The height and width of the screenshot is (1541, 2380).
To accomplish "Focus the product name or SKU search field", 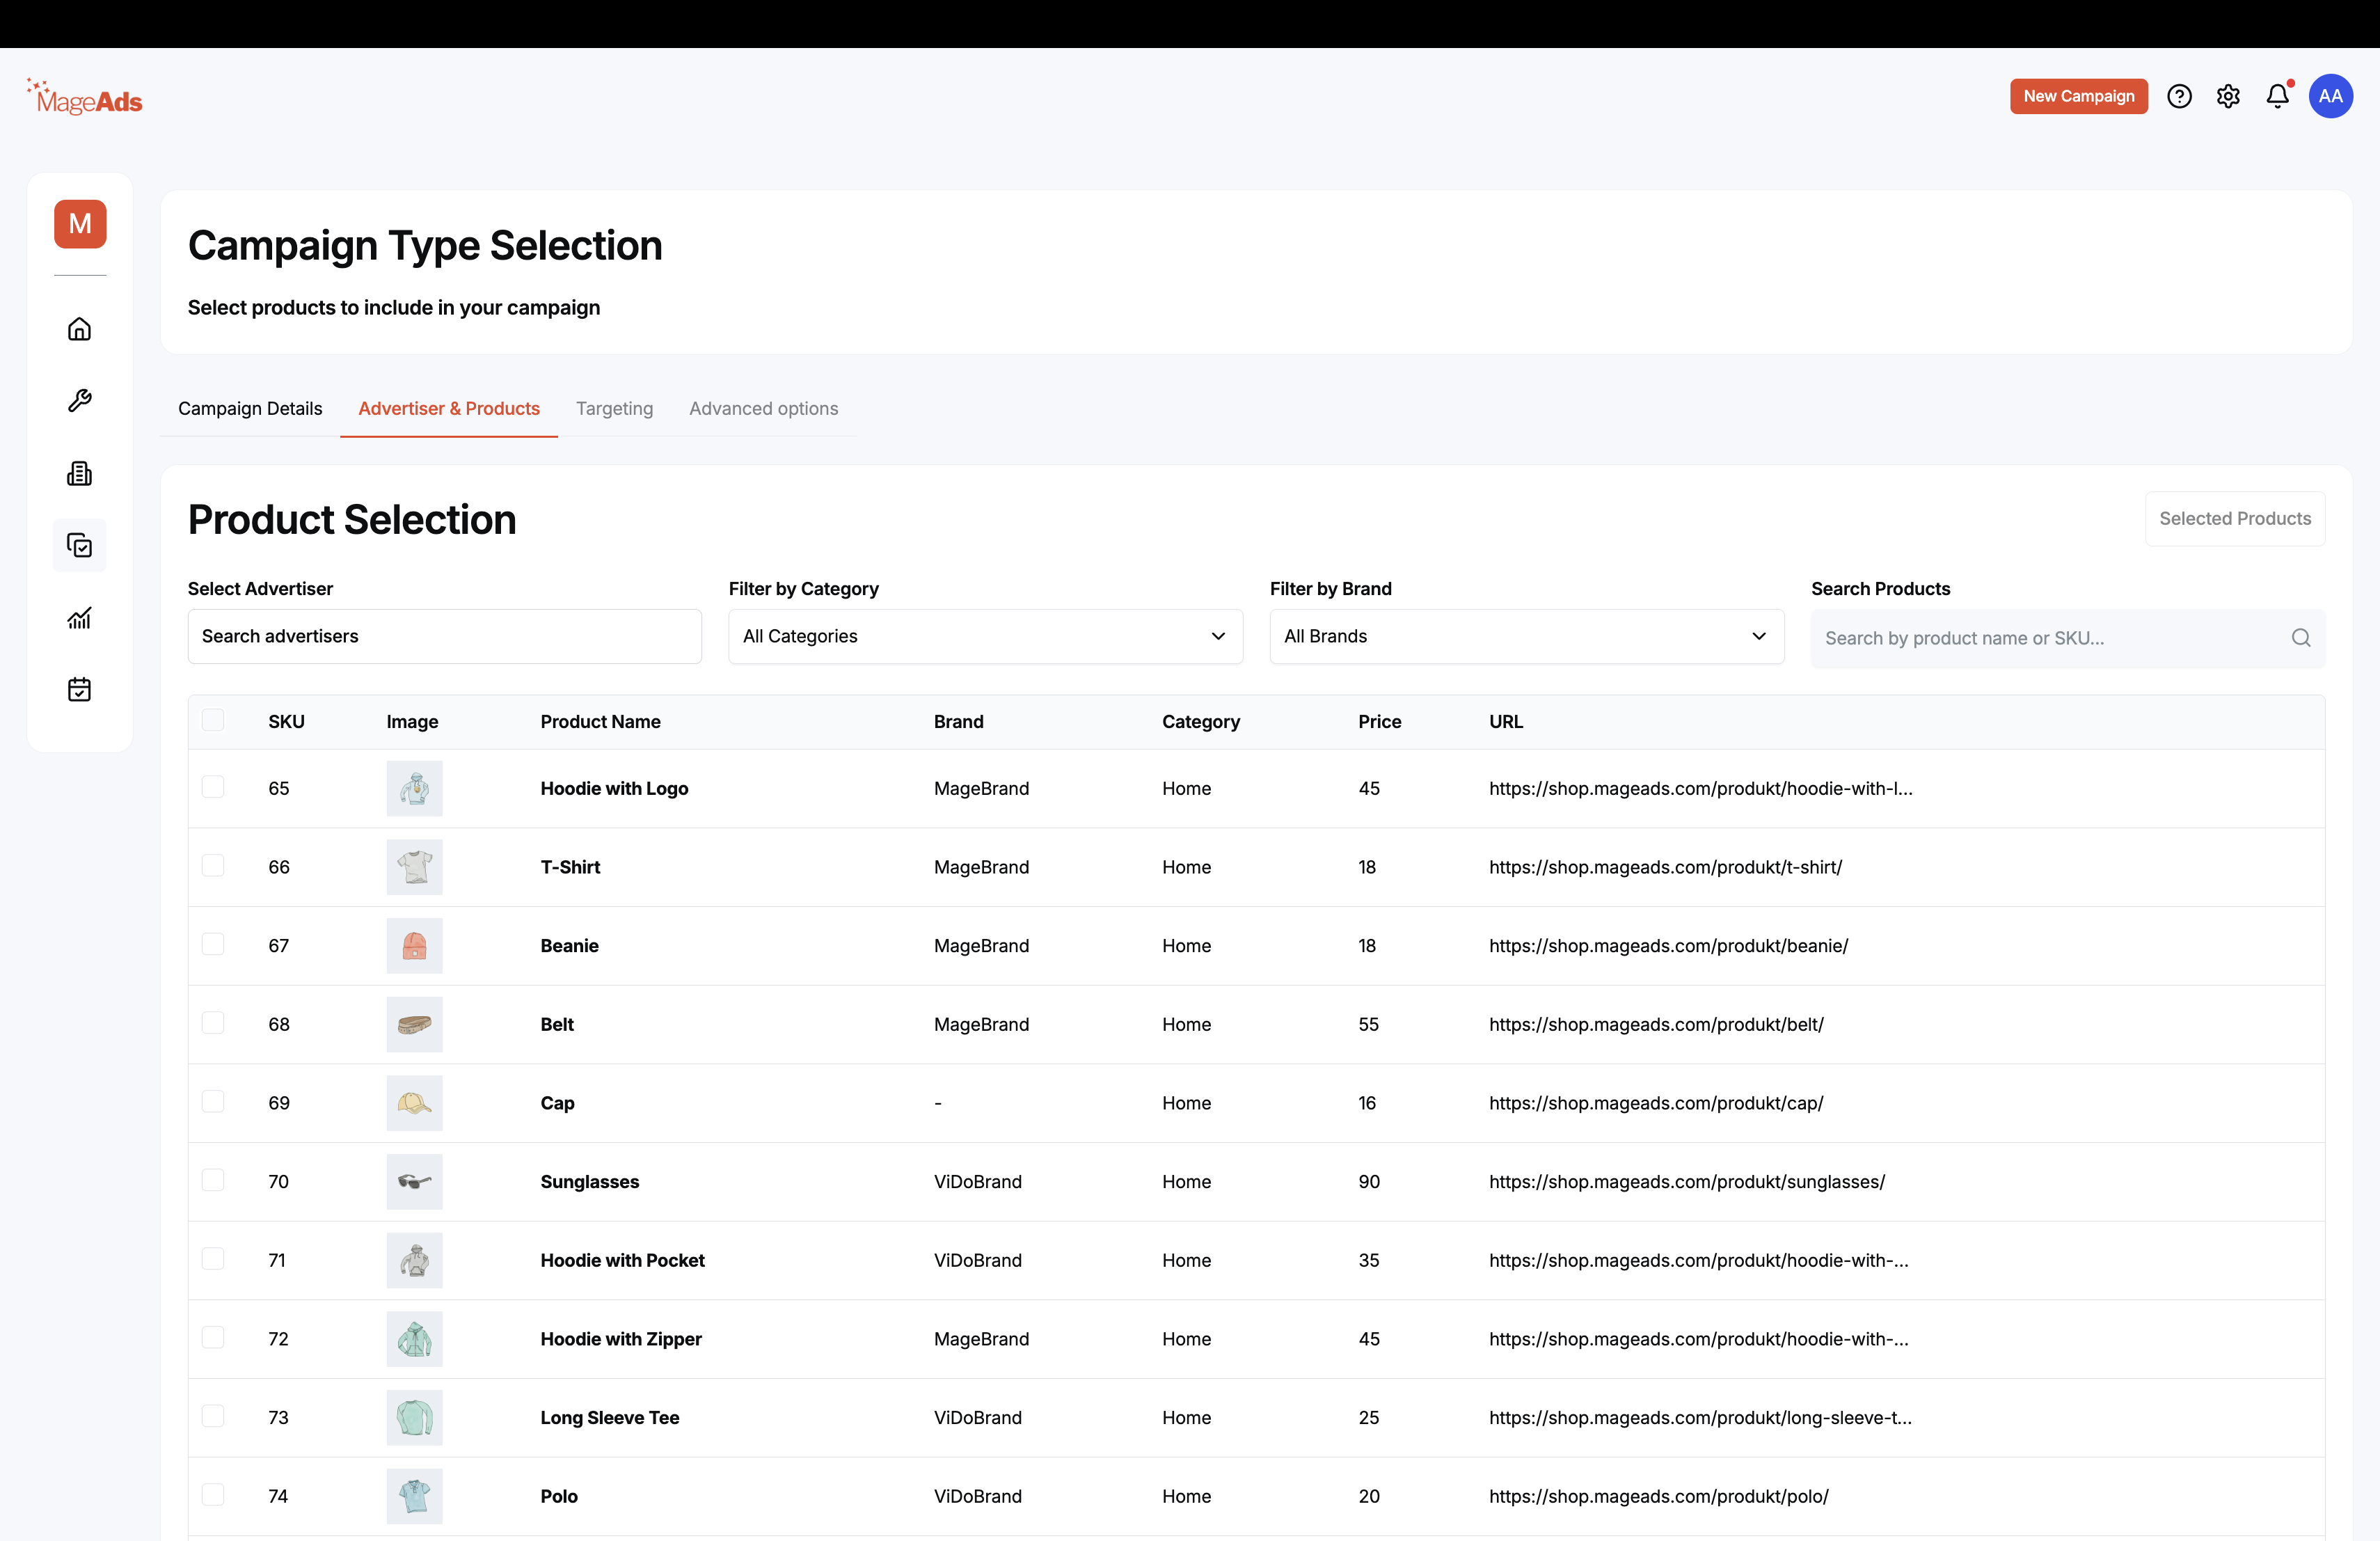I will tap(2067, 638).
